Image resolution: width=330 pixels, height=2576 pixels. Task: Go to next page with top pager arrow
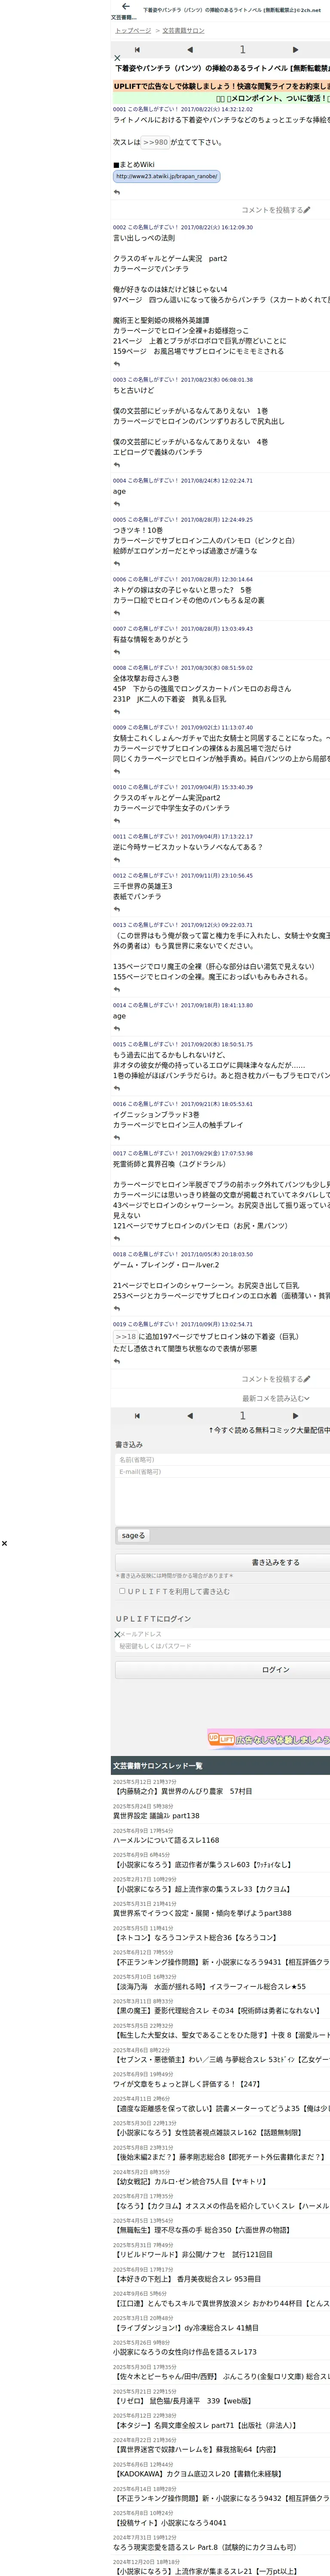tap(295, 49)
